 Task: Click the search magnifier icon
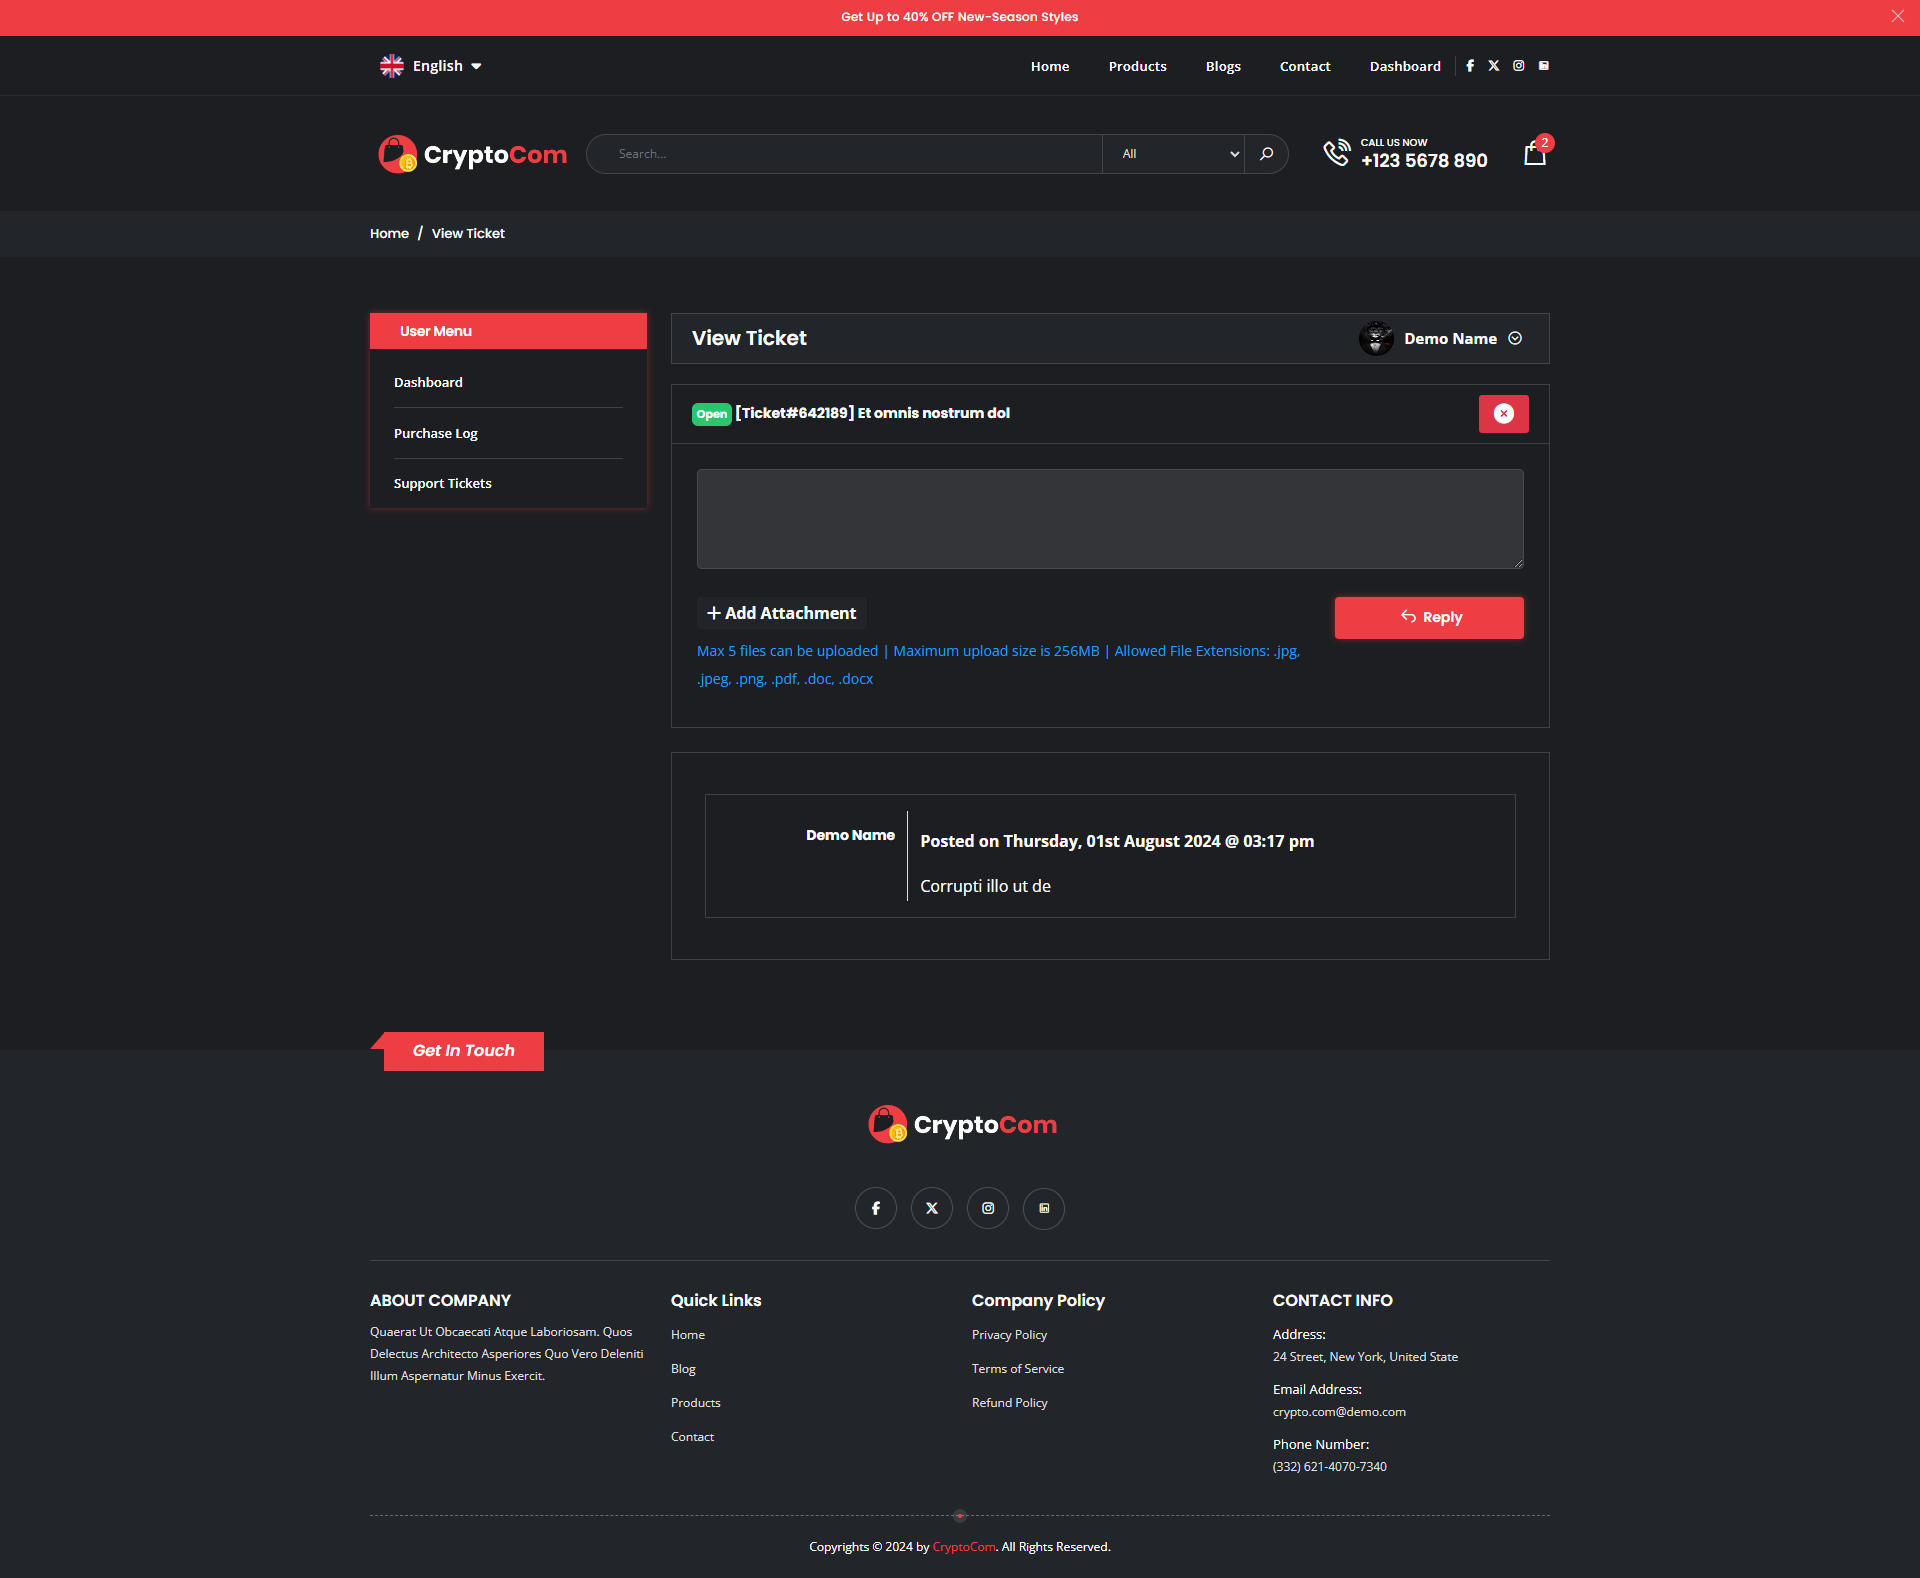1266,154
